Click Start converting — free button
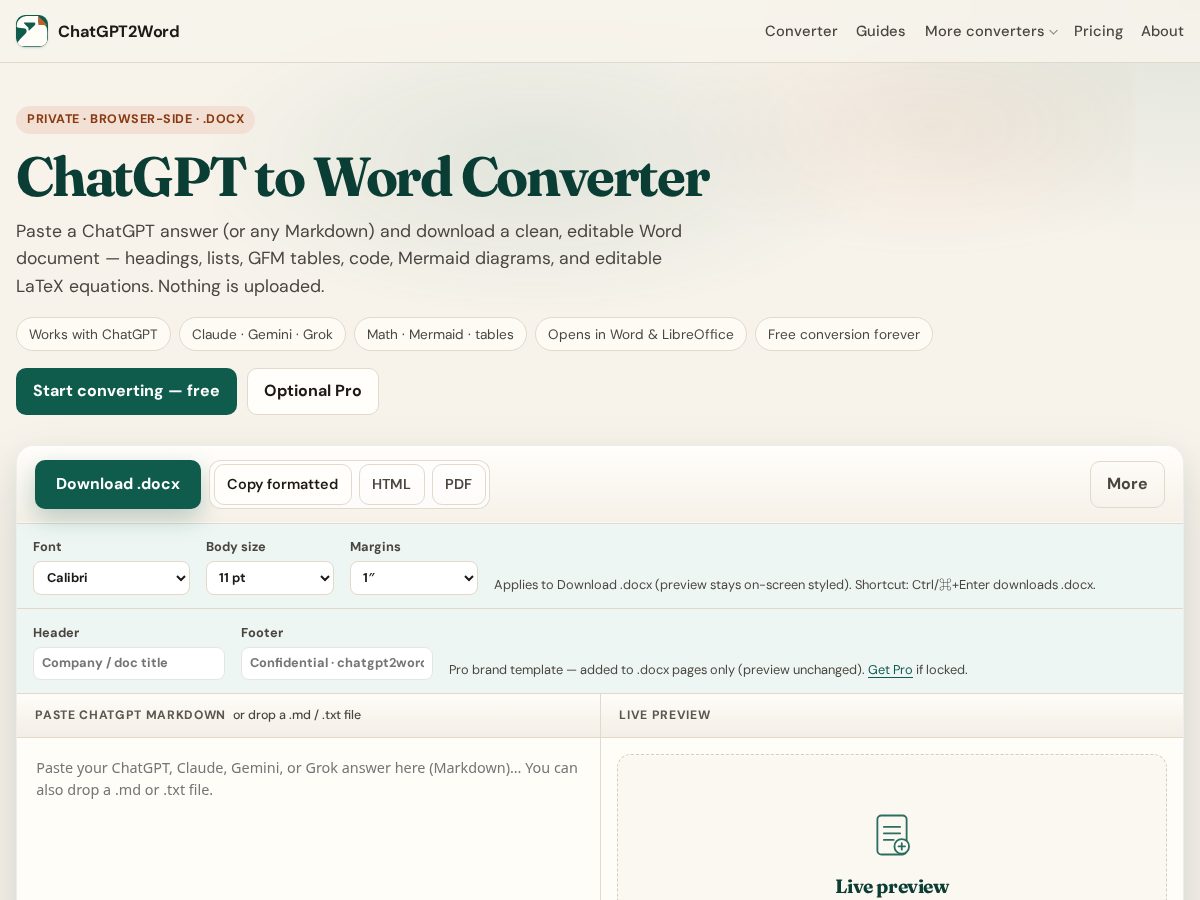The image size is (1200, 900). 126,391
